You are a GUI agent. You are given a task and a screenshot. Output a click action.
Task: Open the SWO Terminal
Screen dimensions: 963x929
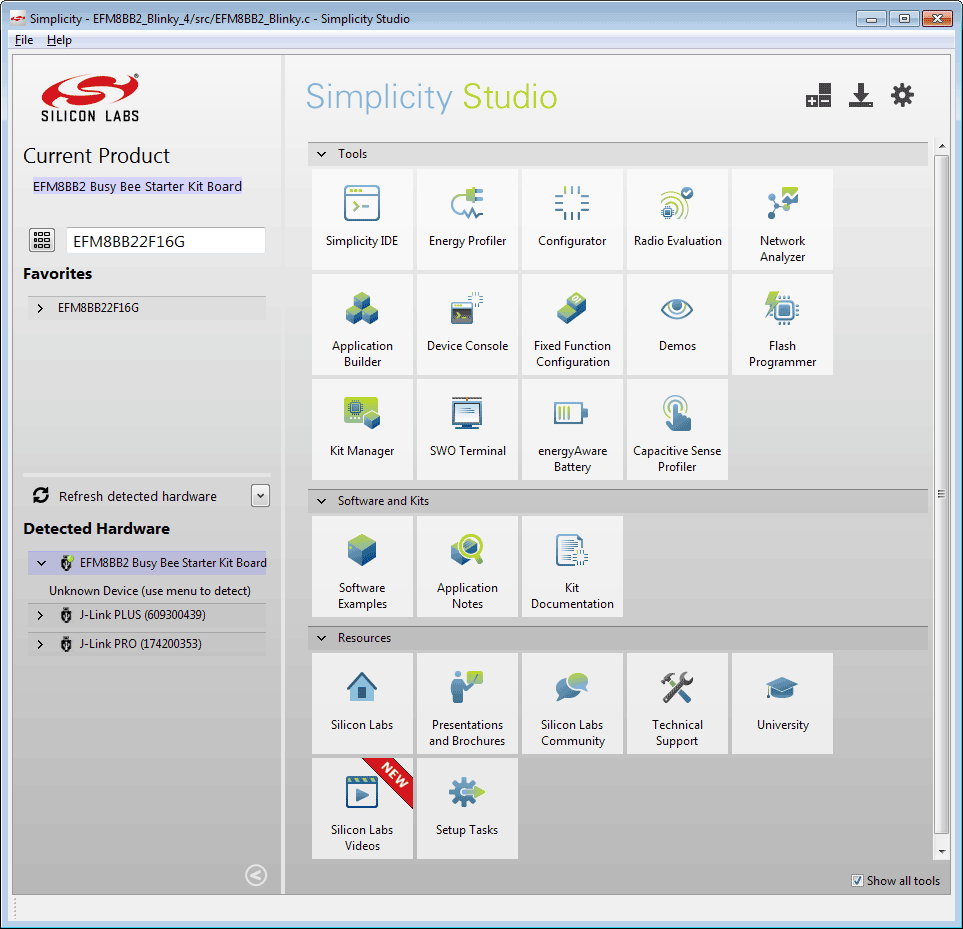[x=467, y=428]
